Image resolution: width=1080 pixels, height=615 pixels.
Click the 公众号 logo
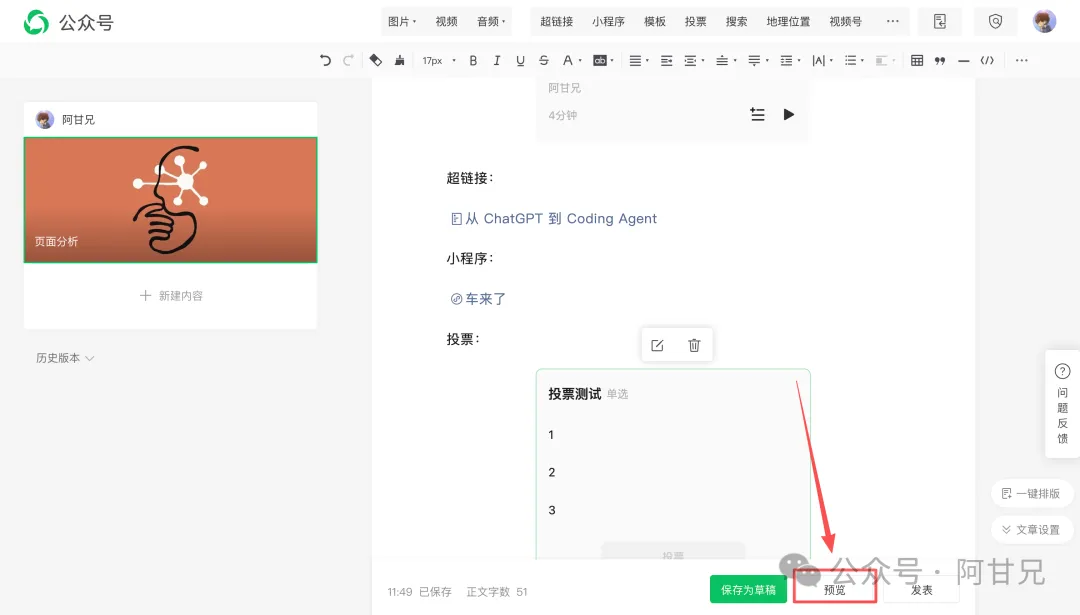pos(68,22)
